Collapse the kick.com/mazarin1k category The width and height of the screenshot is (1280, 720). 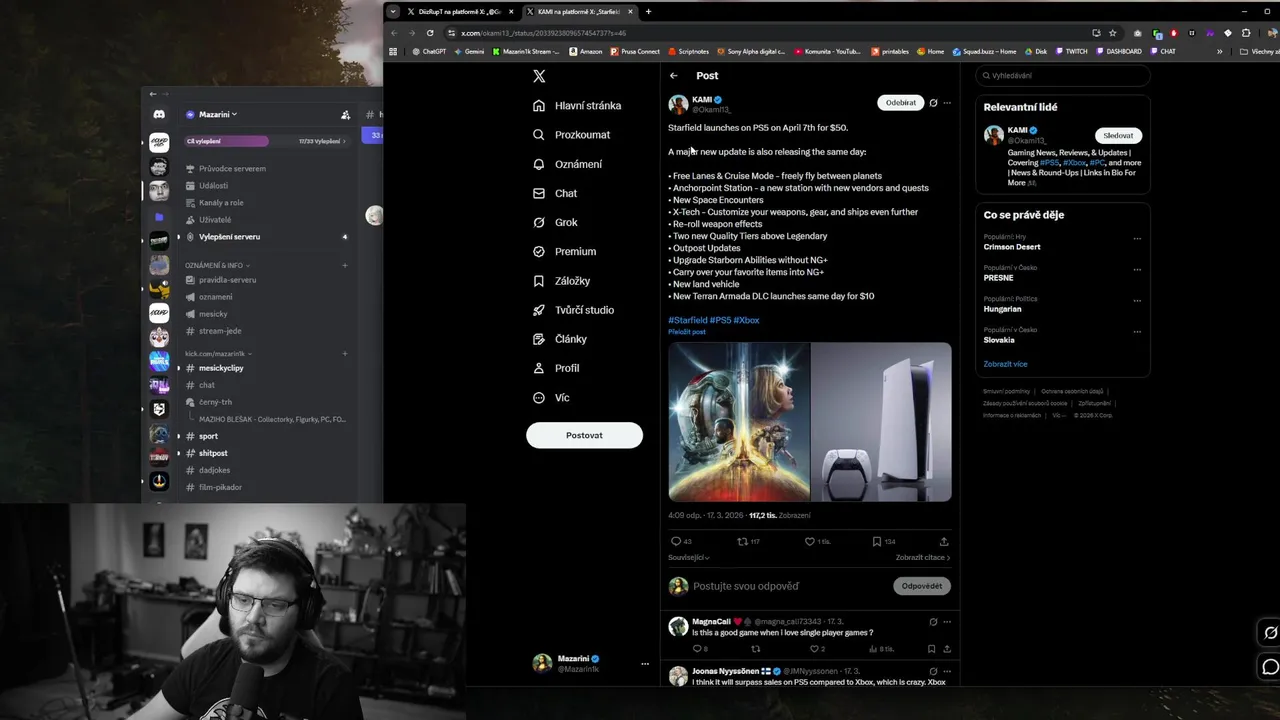click(218, 353)
